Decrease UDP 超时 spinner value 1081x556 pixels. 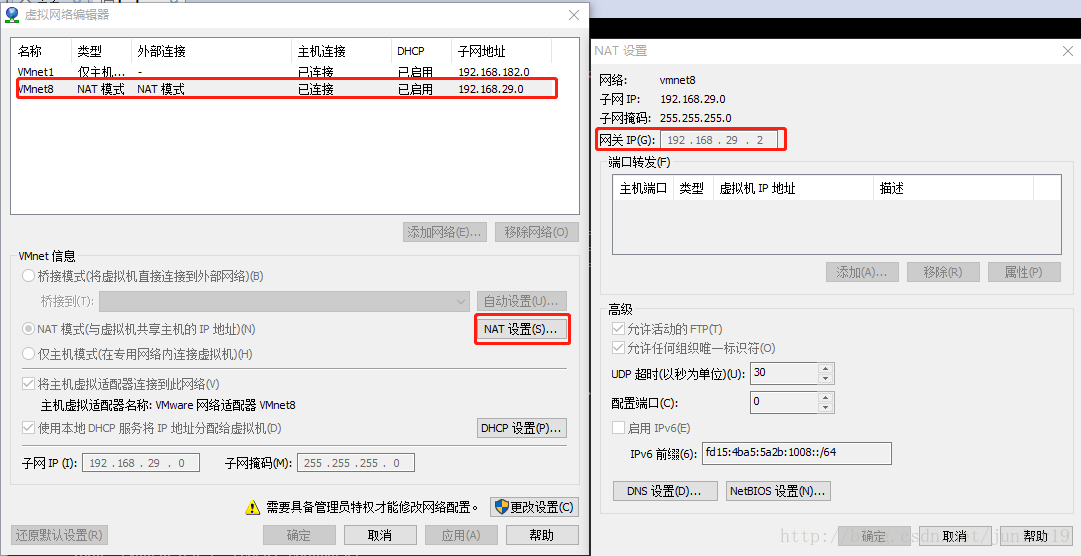826,379
